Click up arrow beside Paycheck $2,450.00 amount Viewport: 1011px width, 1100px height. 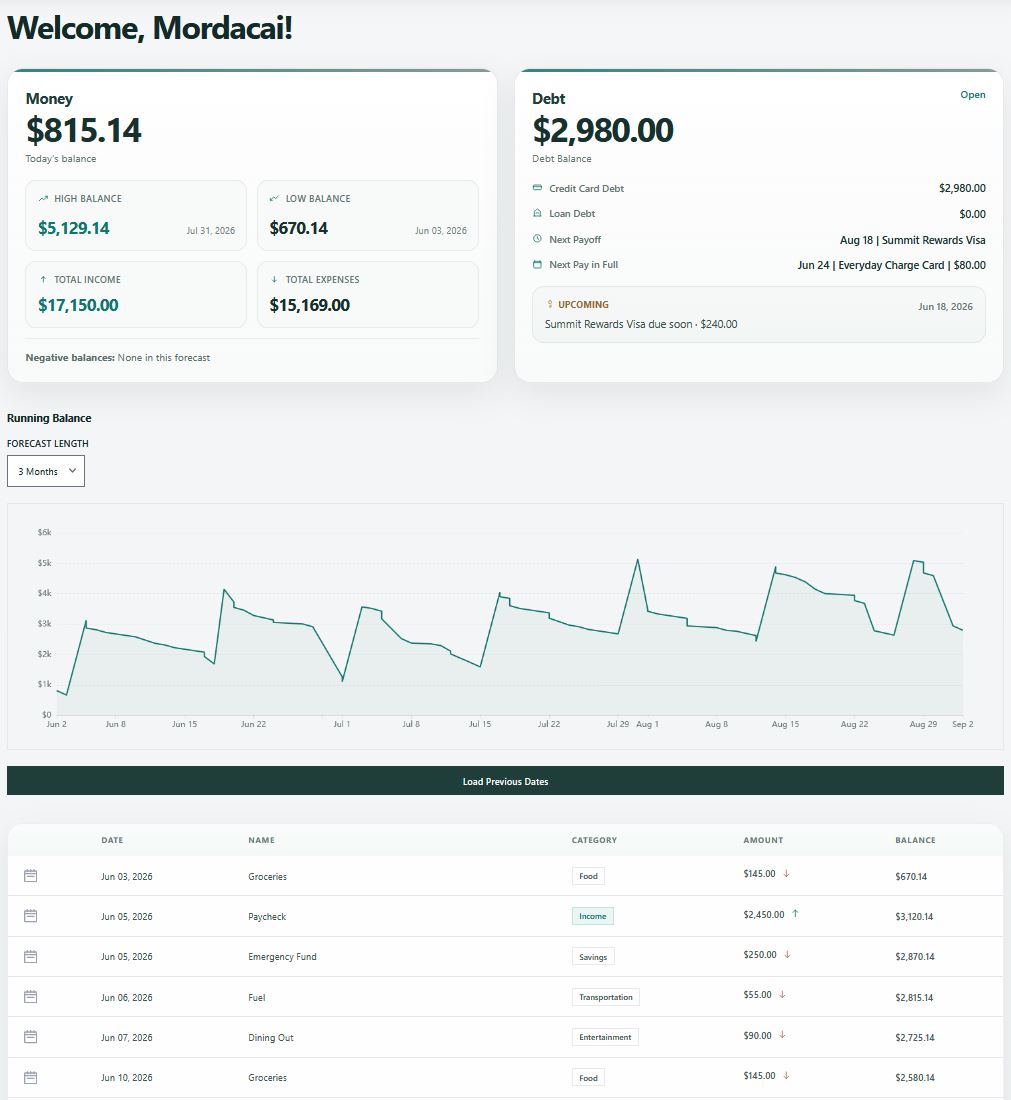[x=795, y=913]
